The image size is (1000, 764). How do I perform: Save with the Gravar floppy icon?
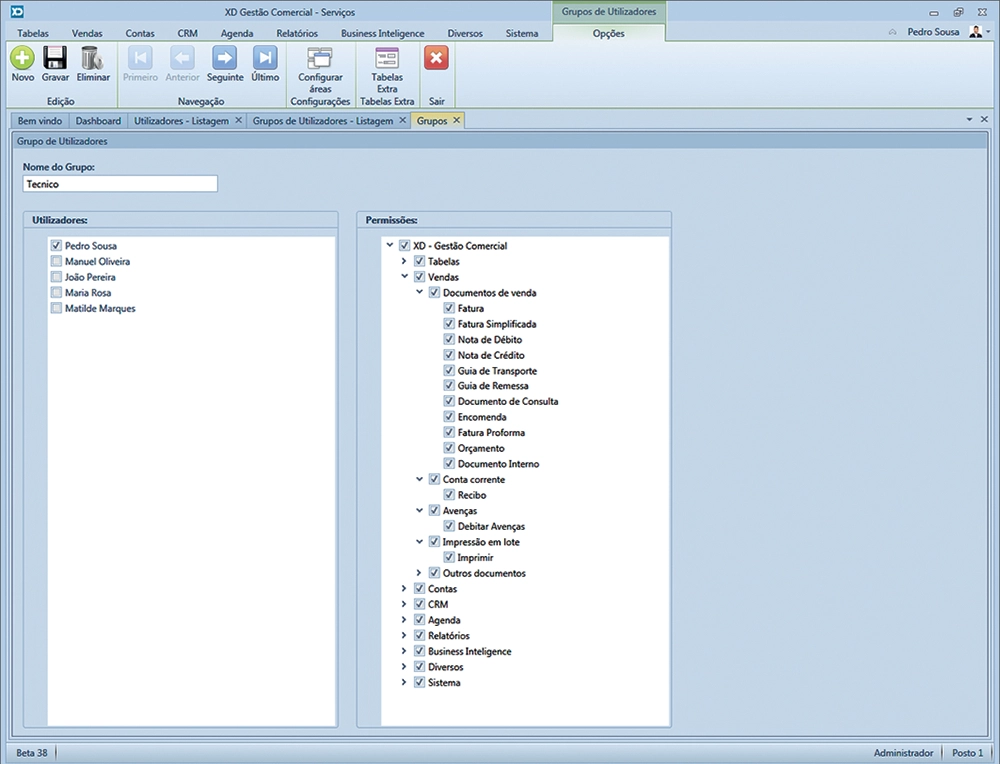55,59
